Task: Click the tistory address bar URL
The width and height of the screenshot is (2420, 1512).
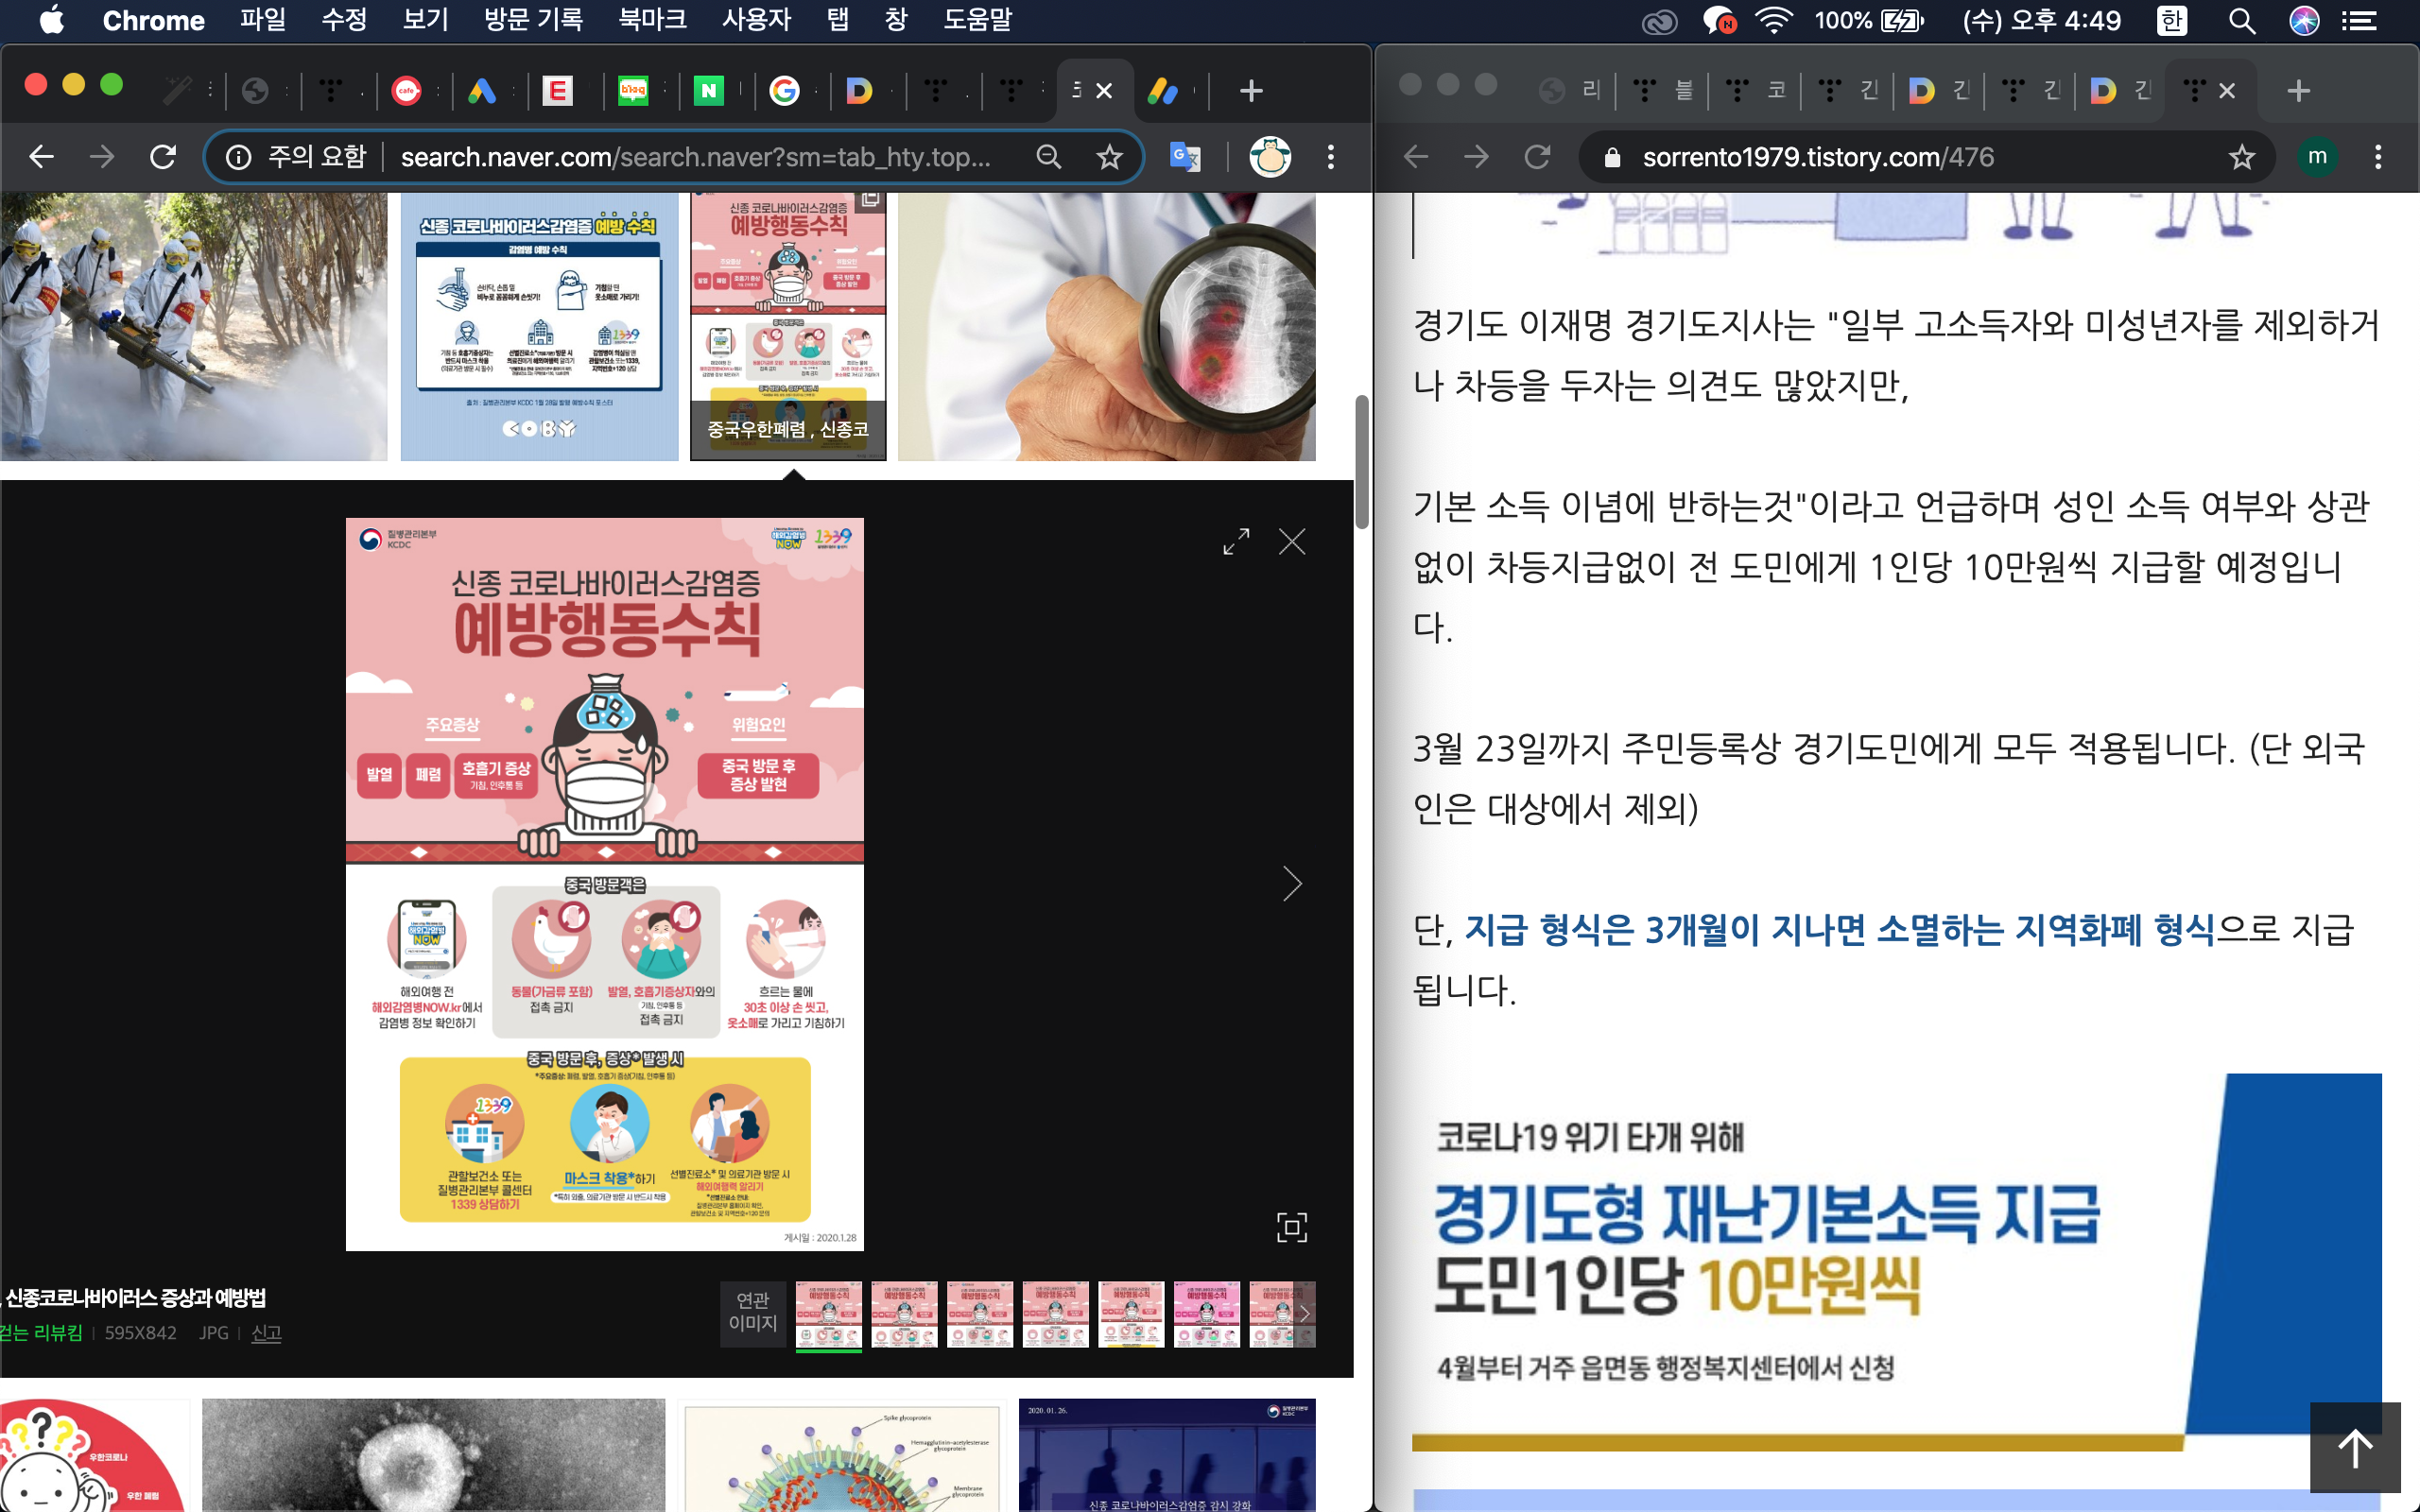Action: tap(1818, 157)
